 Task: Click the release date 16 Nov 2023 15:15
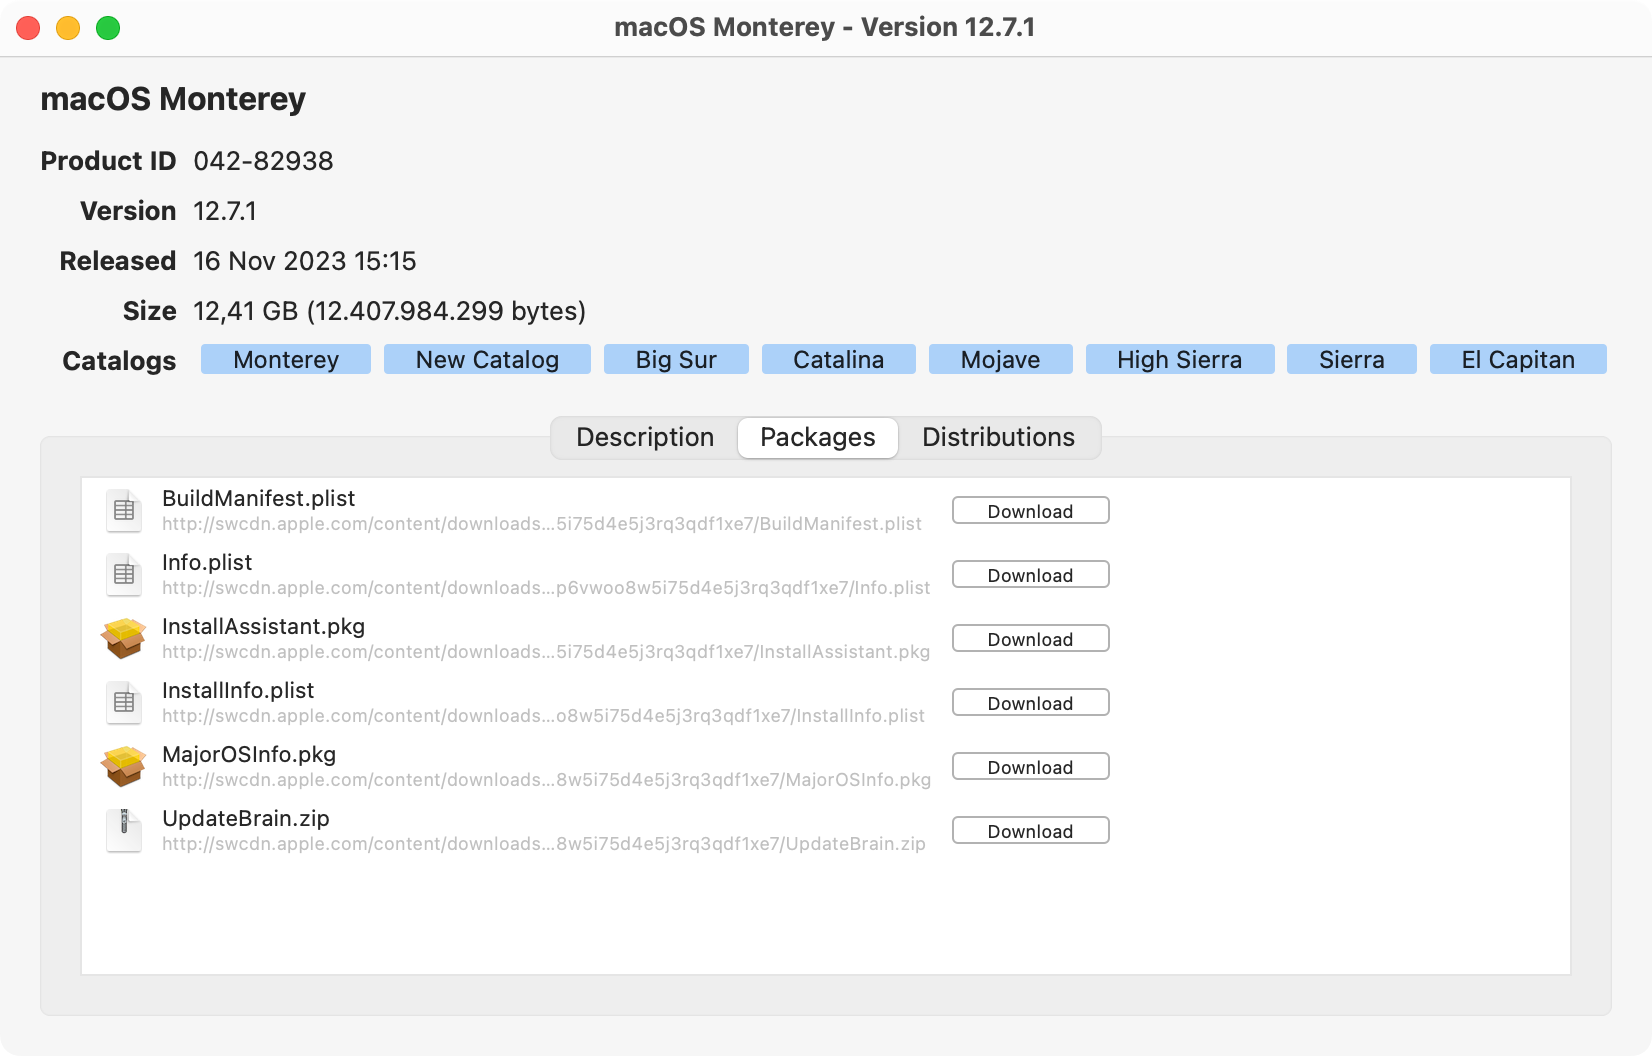[x=305, y=261]
